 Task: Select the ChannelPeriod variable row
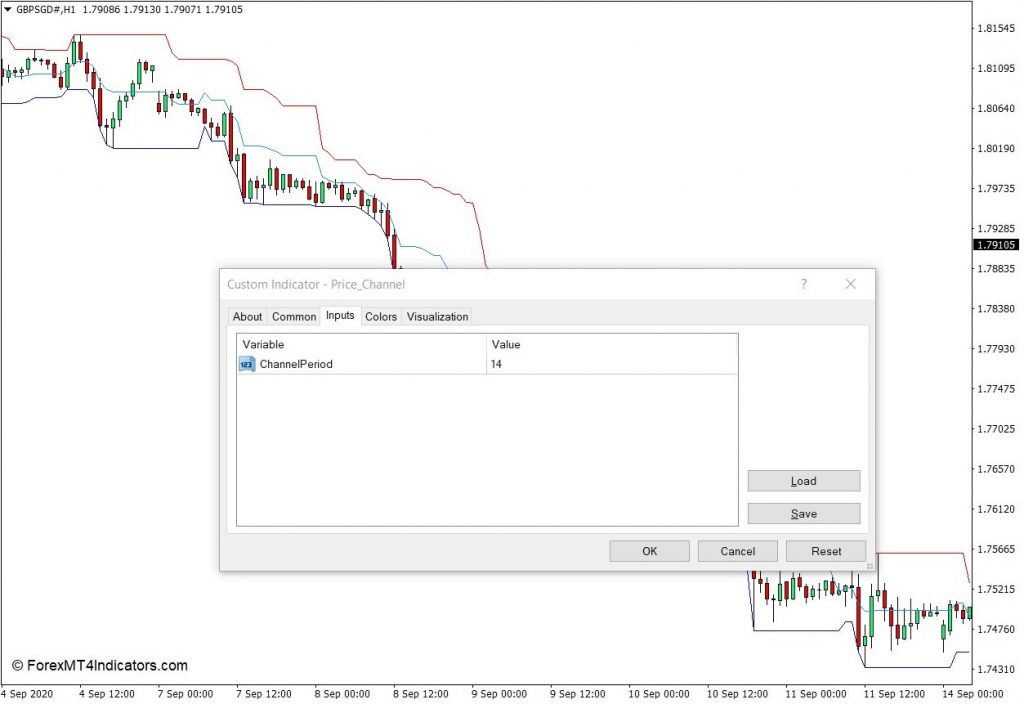click(x=487, y=364)
